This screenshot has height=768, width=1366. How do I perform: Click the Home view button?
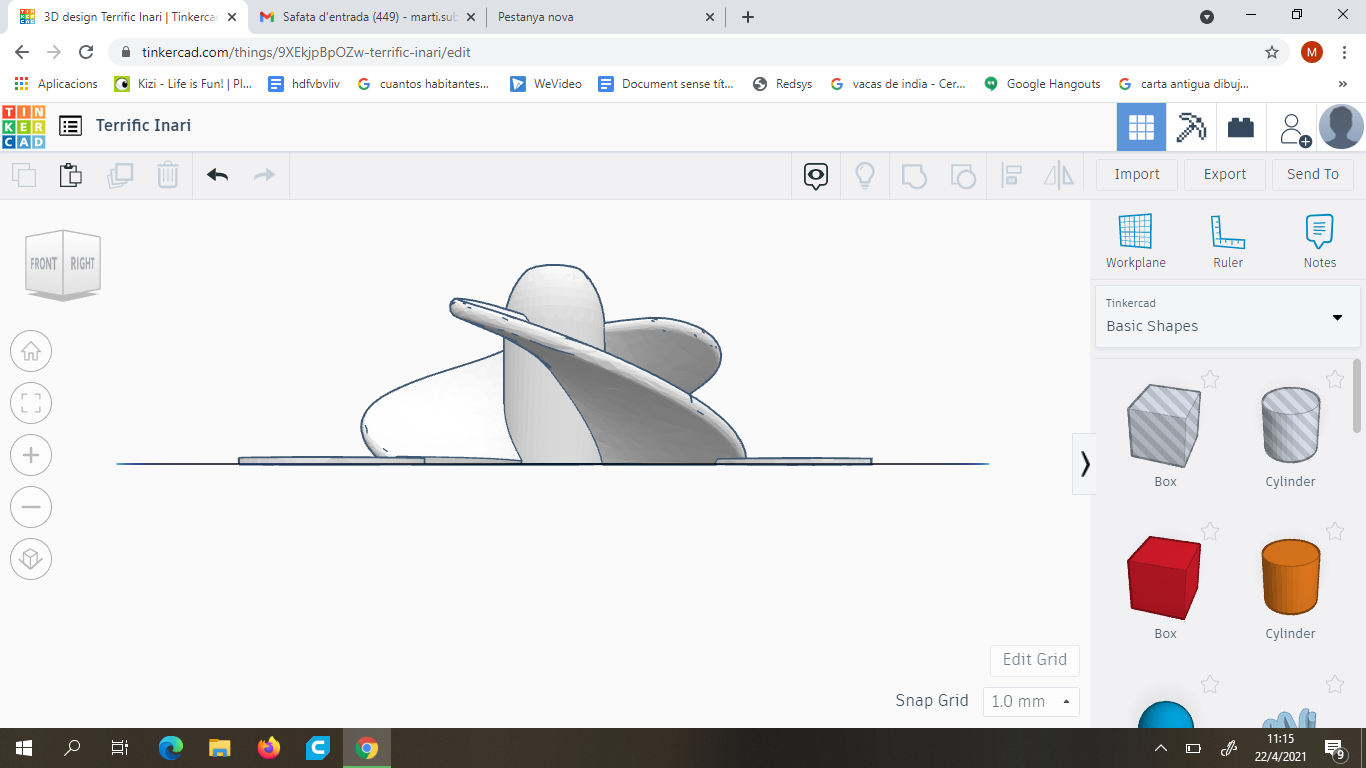click(31, 351)
